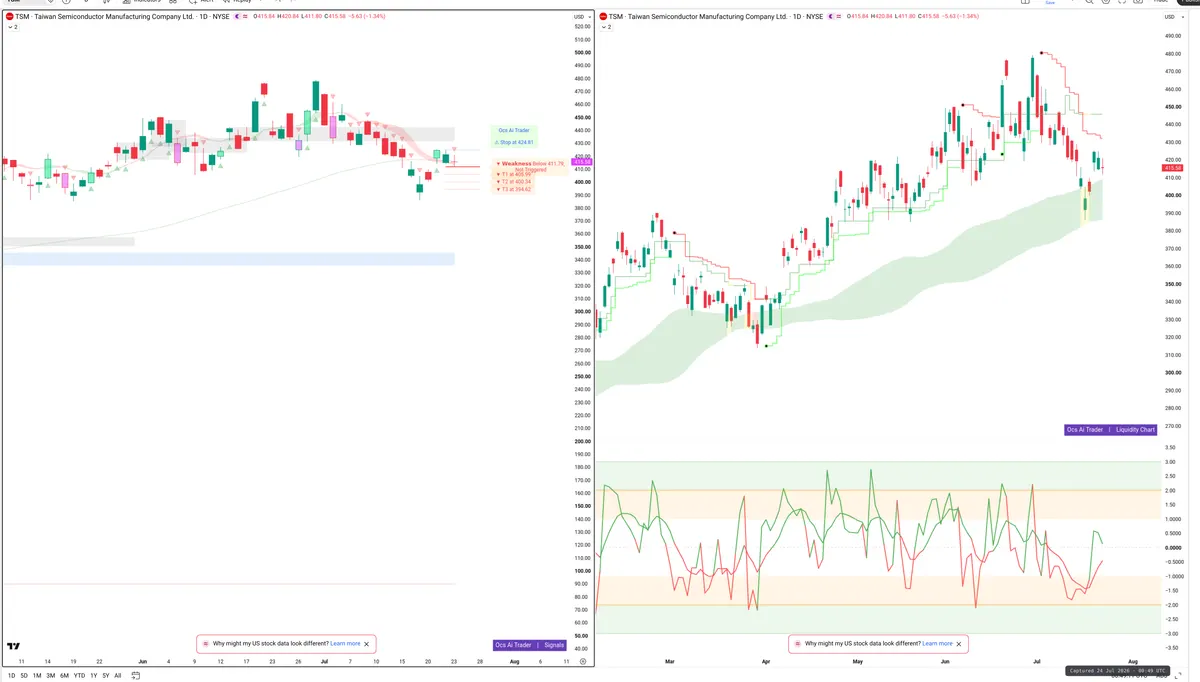
Task: Follow Learn more link on right chart notice
Action: [x=937, y=644]
